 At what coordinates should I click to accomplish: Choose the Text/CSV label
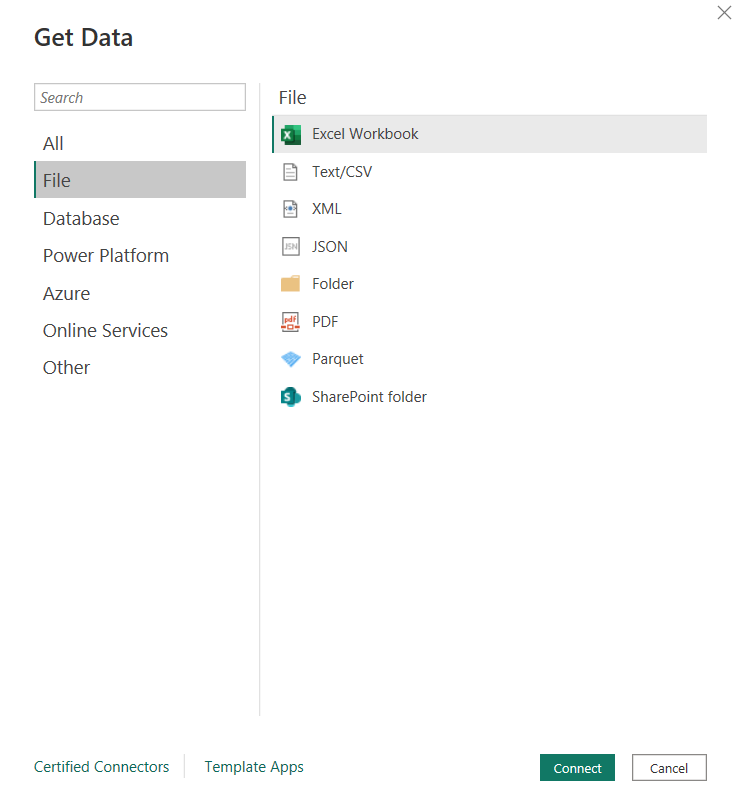(342, 172)
